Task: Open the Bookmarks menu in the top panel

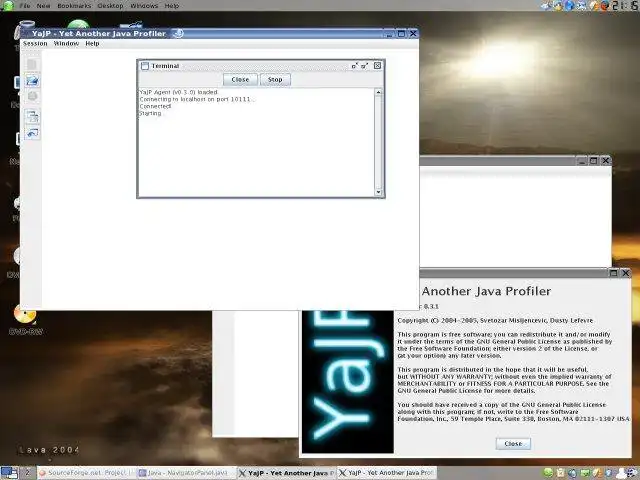Action: point(74,6)
